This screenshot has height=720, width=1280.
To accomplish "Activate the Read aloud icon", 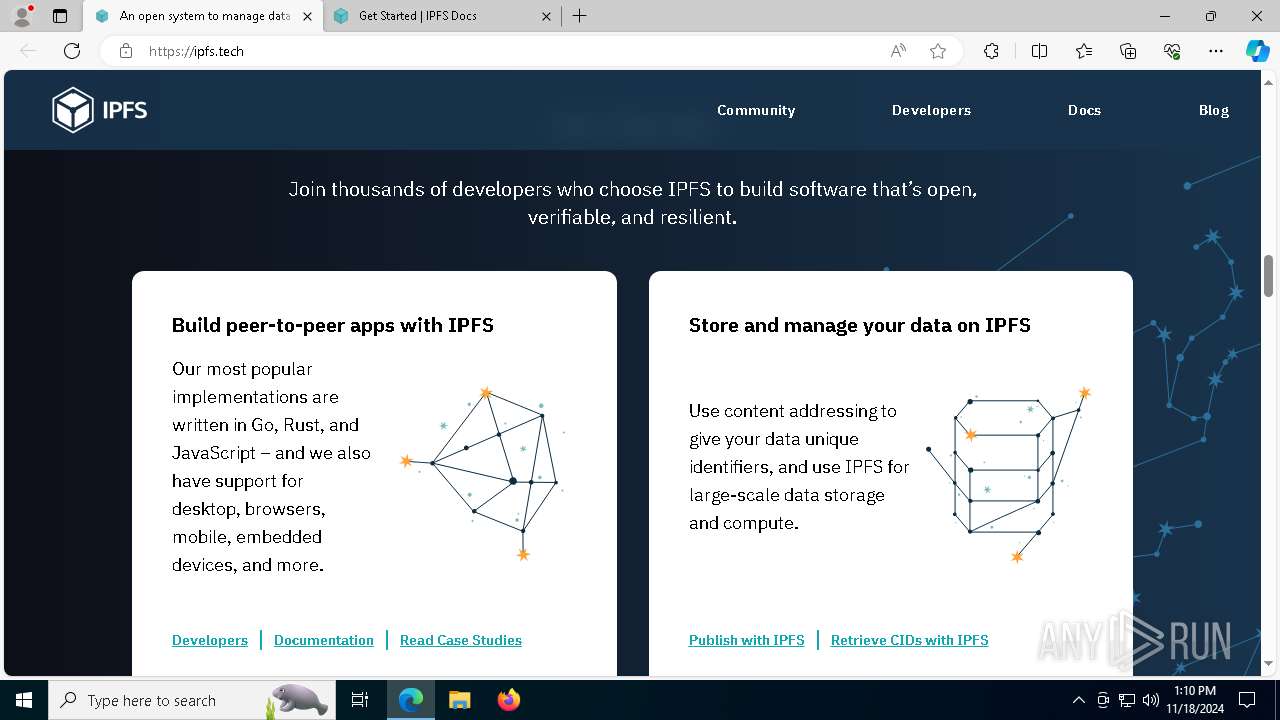I will pos(898,51).
